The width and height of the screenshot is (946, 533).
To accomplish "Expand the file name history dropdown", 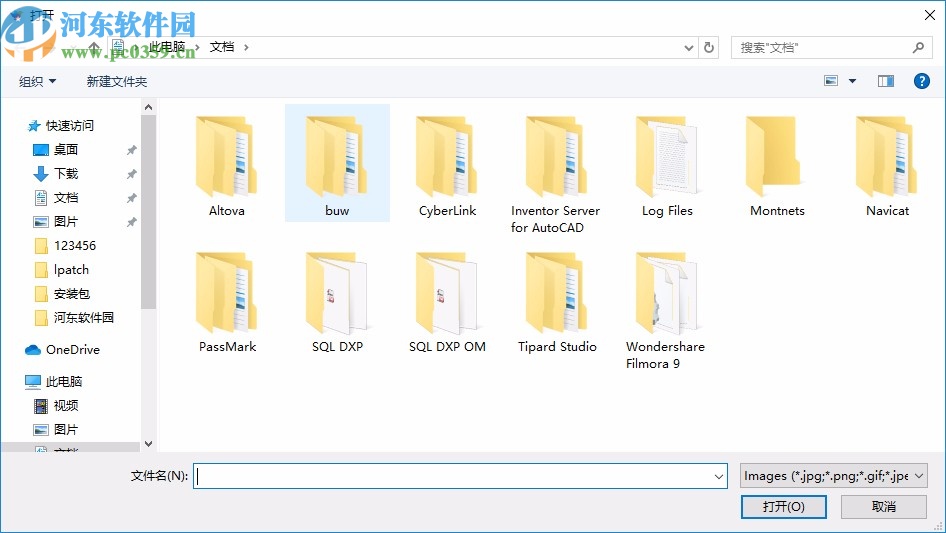I will pos(719,476).
